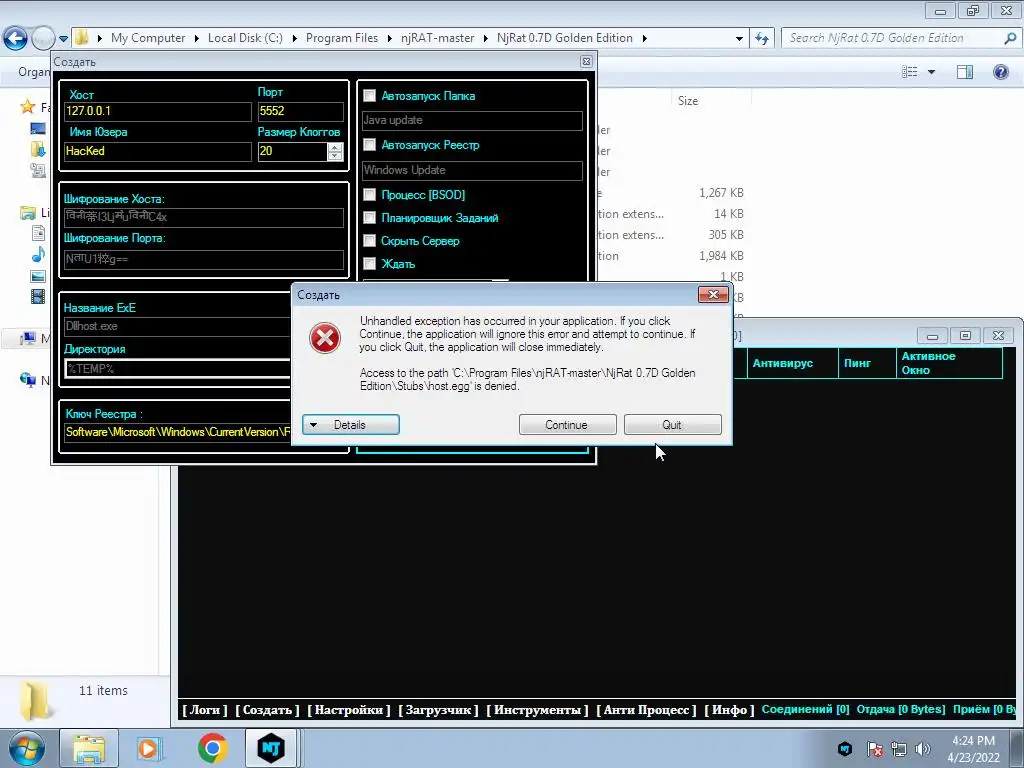Click the Пинг column header
Image resolution: width=1024 pixels, height=768 pixels.
[867, 363]
